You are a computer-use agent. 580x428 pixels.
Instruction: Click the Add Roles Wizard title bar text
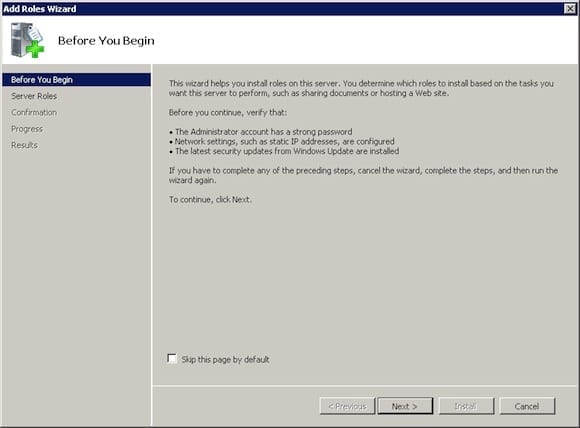tap(40, 9)
